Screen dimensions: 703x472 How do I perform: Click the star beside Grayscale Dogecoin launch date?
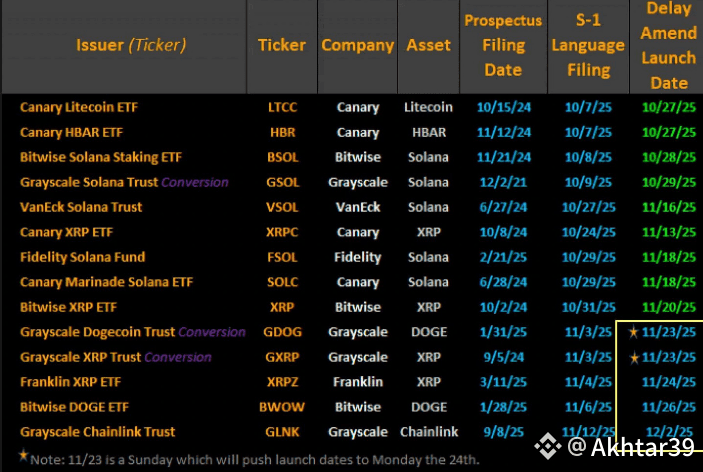coord(634,332)
